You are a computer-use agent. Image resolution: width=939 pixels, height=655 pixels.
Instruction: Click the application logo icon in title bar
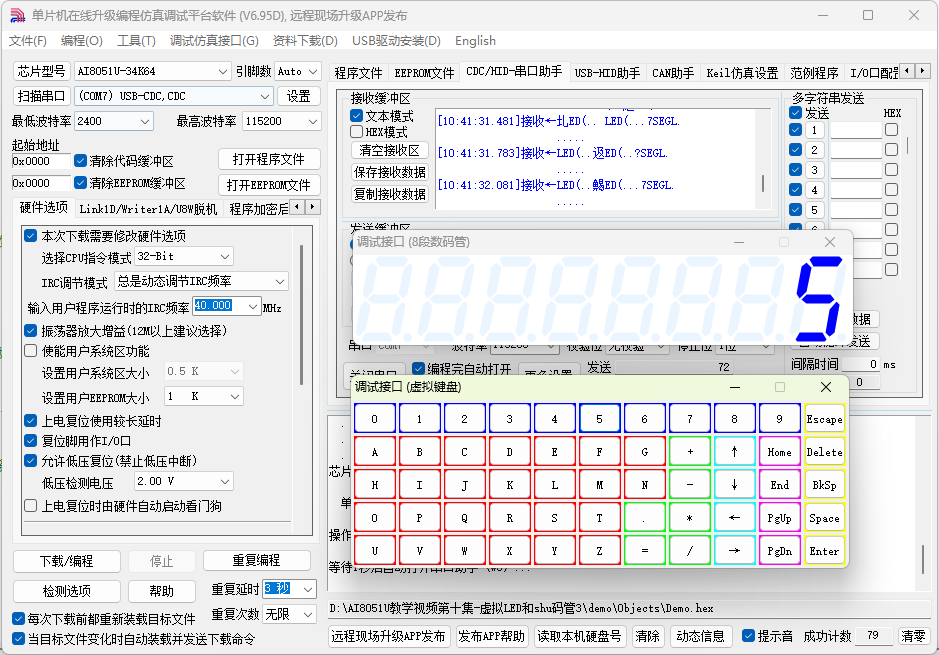pyautogui.click(x=17, y=16)
